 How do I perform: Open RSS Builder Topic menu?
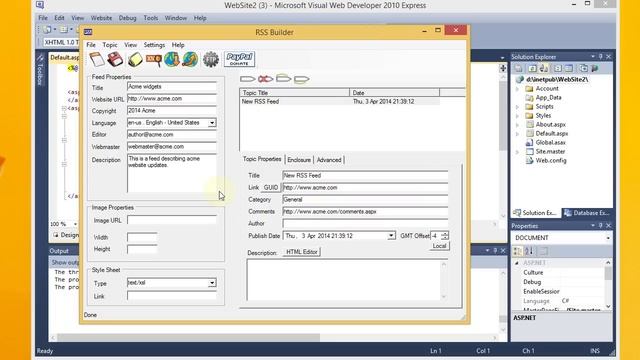click(110, 45)
